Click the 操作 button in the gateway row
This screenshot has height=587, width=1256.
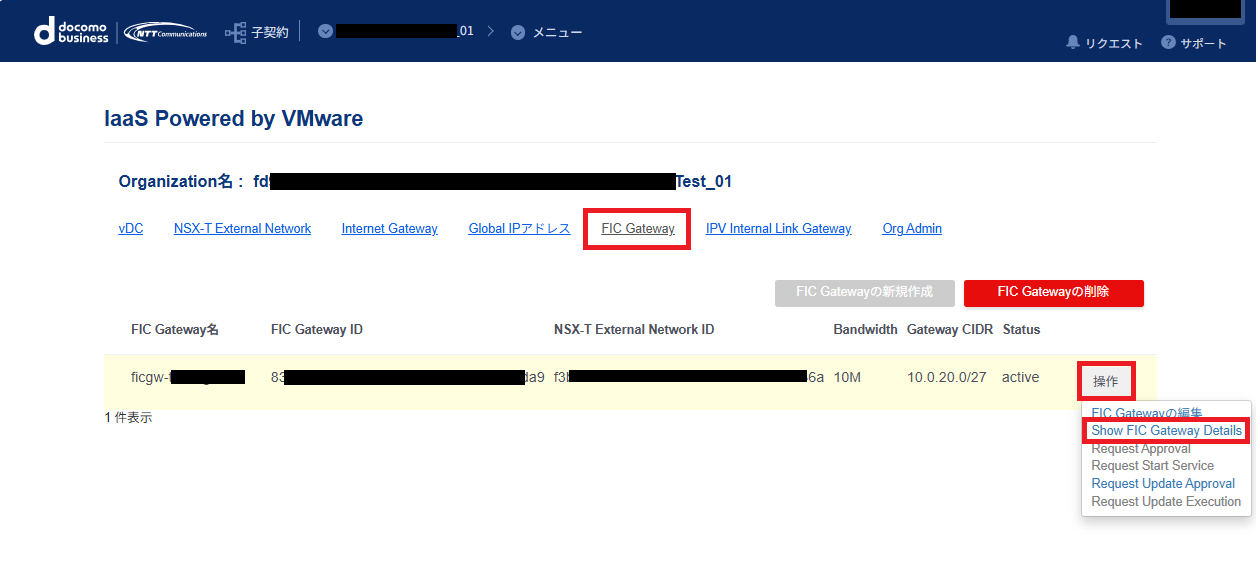1105,382
